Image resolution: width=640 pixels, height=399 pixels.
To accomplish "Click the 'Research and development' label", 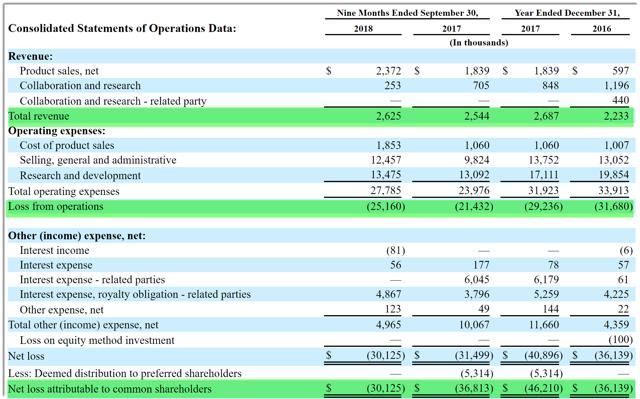I will click(x=80, y=176).
